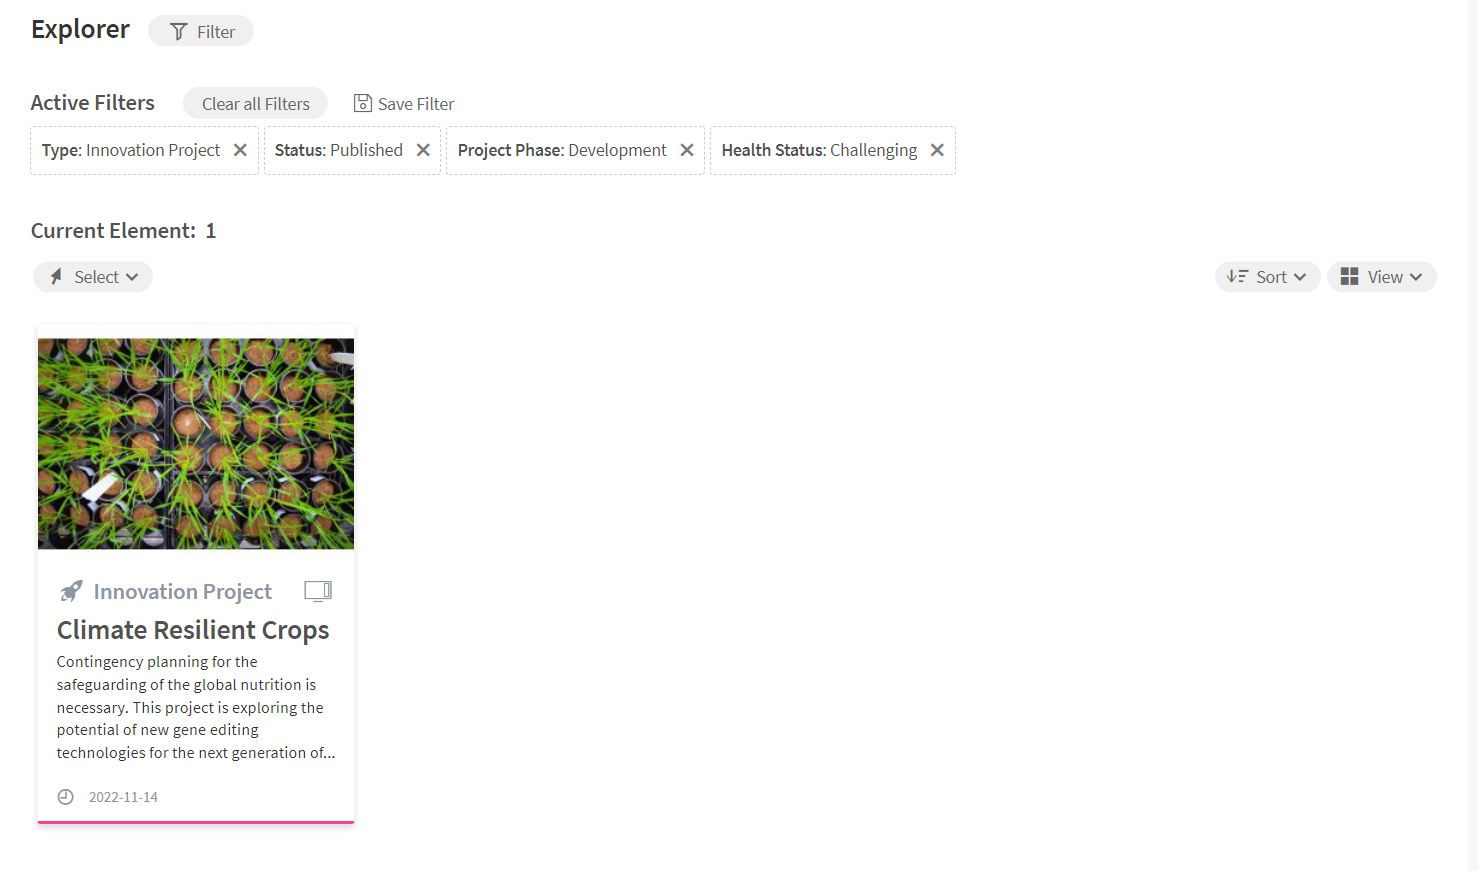Open the View dropdown chevron
Screen dimensions: 1478x871
pos(1416,277)
